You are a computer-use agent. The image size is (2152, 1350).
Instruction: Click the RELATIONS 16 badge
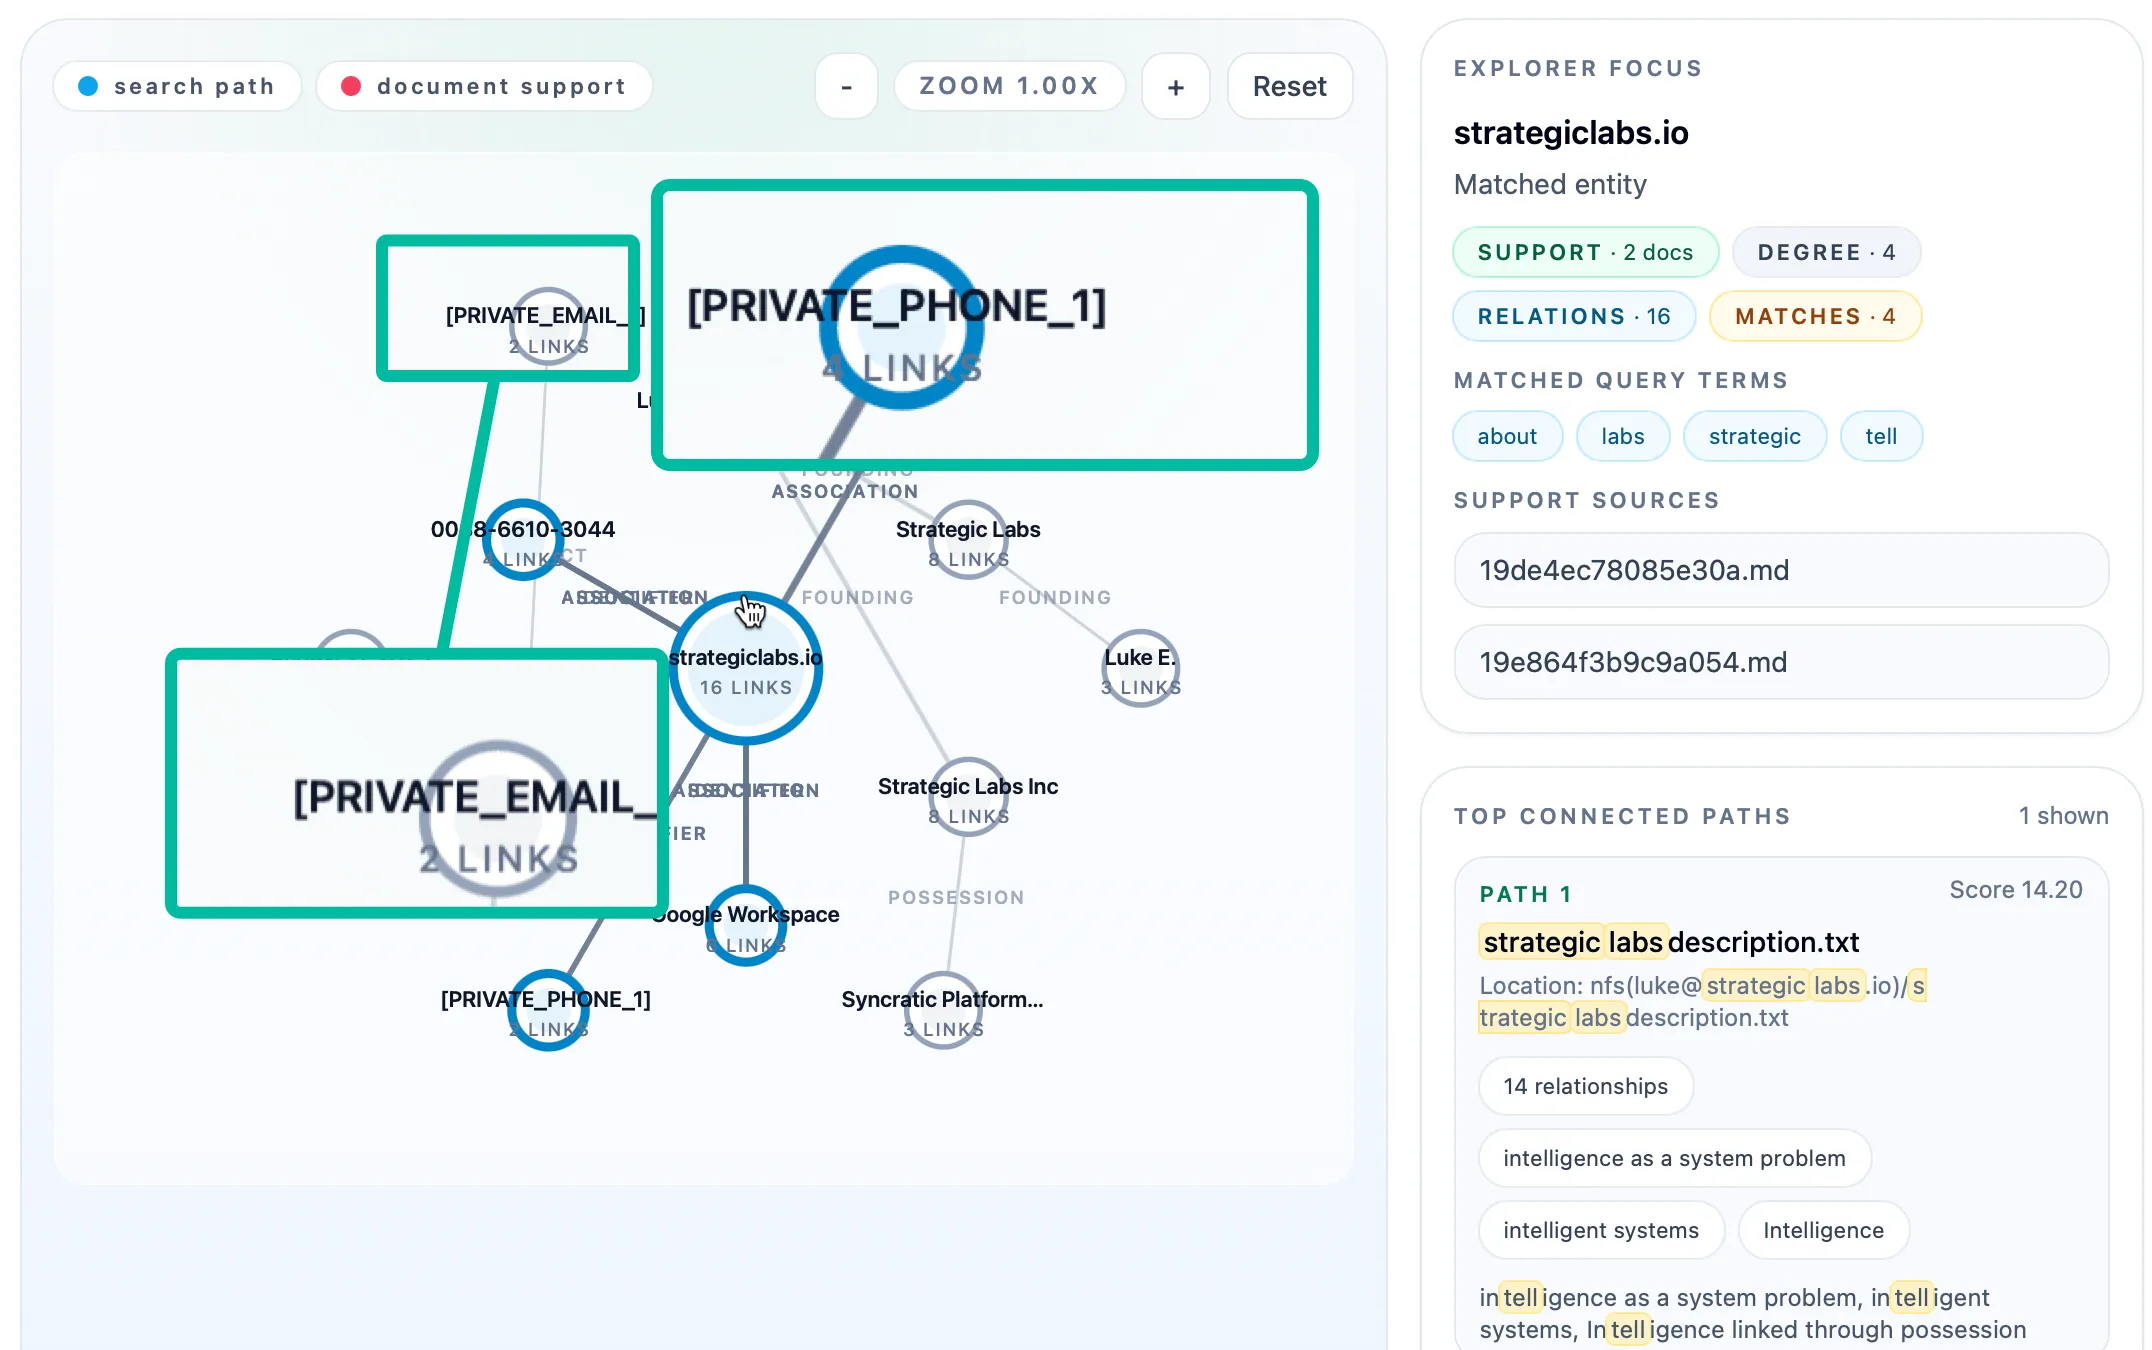click(x=1574, y=316)
